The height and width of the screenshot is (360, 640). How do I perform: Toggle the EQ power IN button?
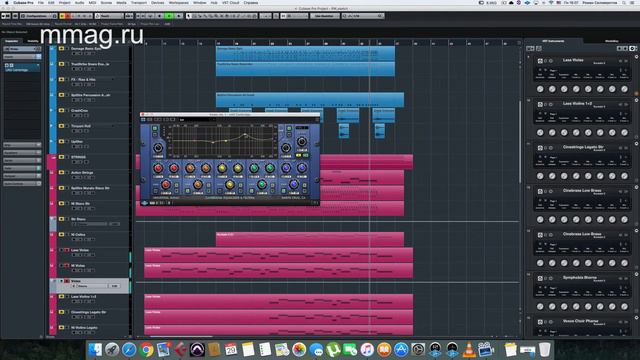pyautogui.click(x=305, y=156)
